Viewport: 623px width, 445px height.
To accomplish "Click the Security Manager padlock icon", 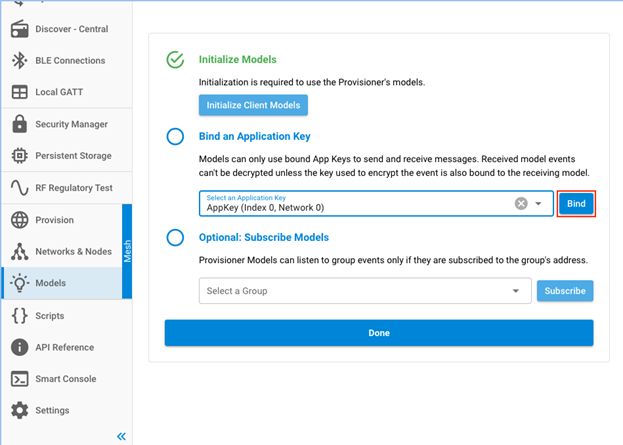I will (x=18, y=125).
